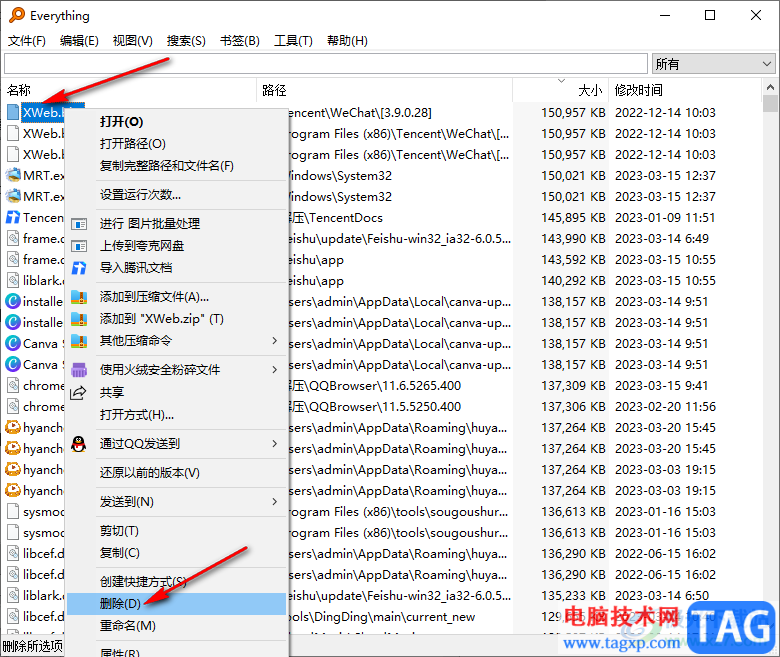Choose 打开方式(H)... entry
The height and width of the screenshot is (657, 780).
[137, 414]
